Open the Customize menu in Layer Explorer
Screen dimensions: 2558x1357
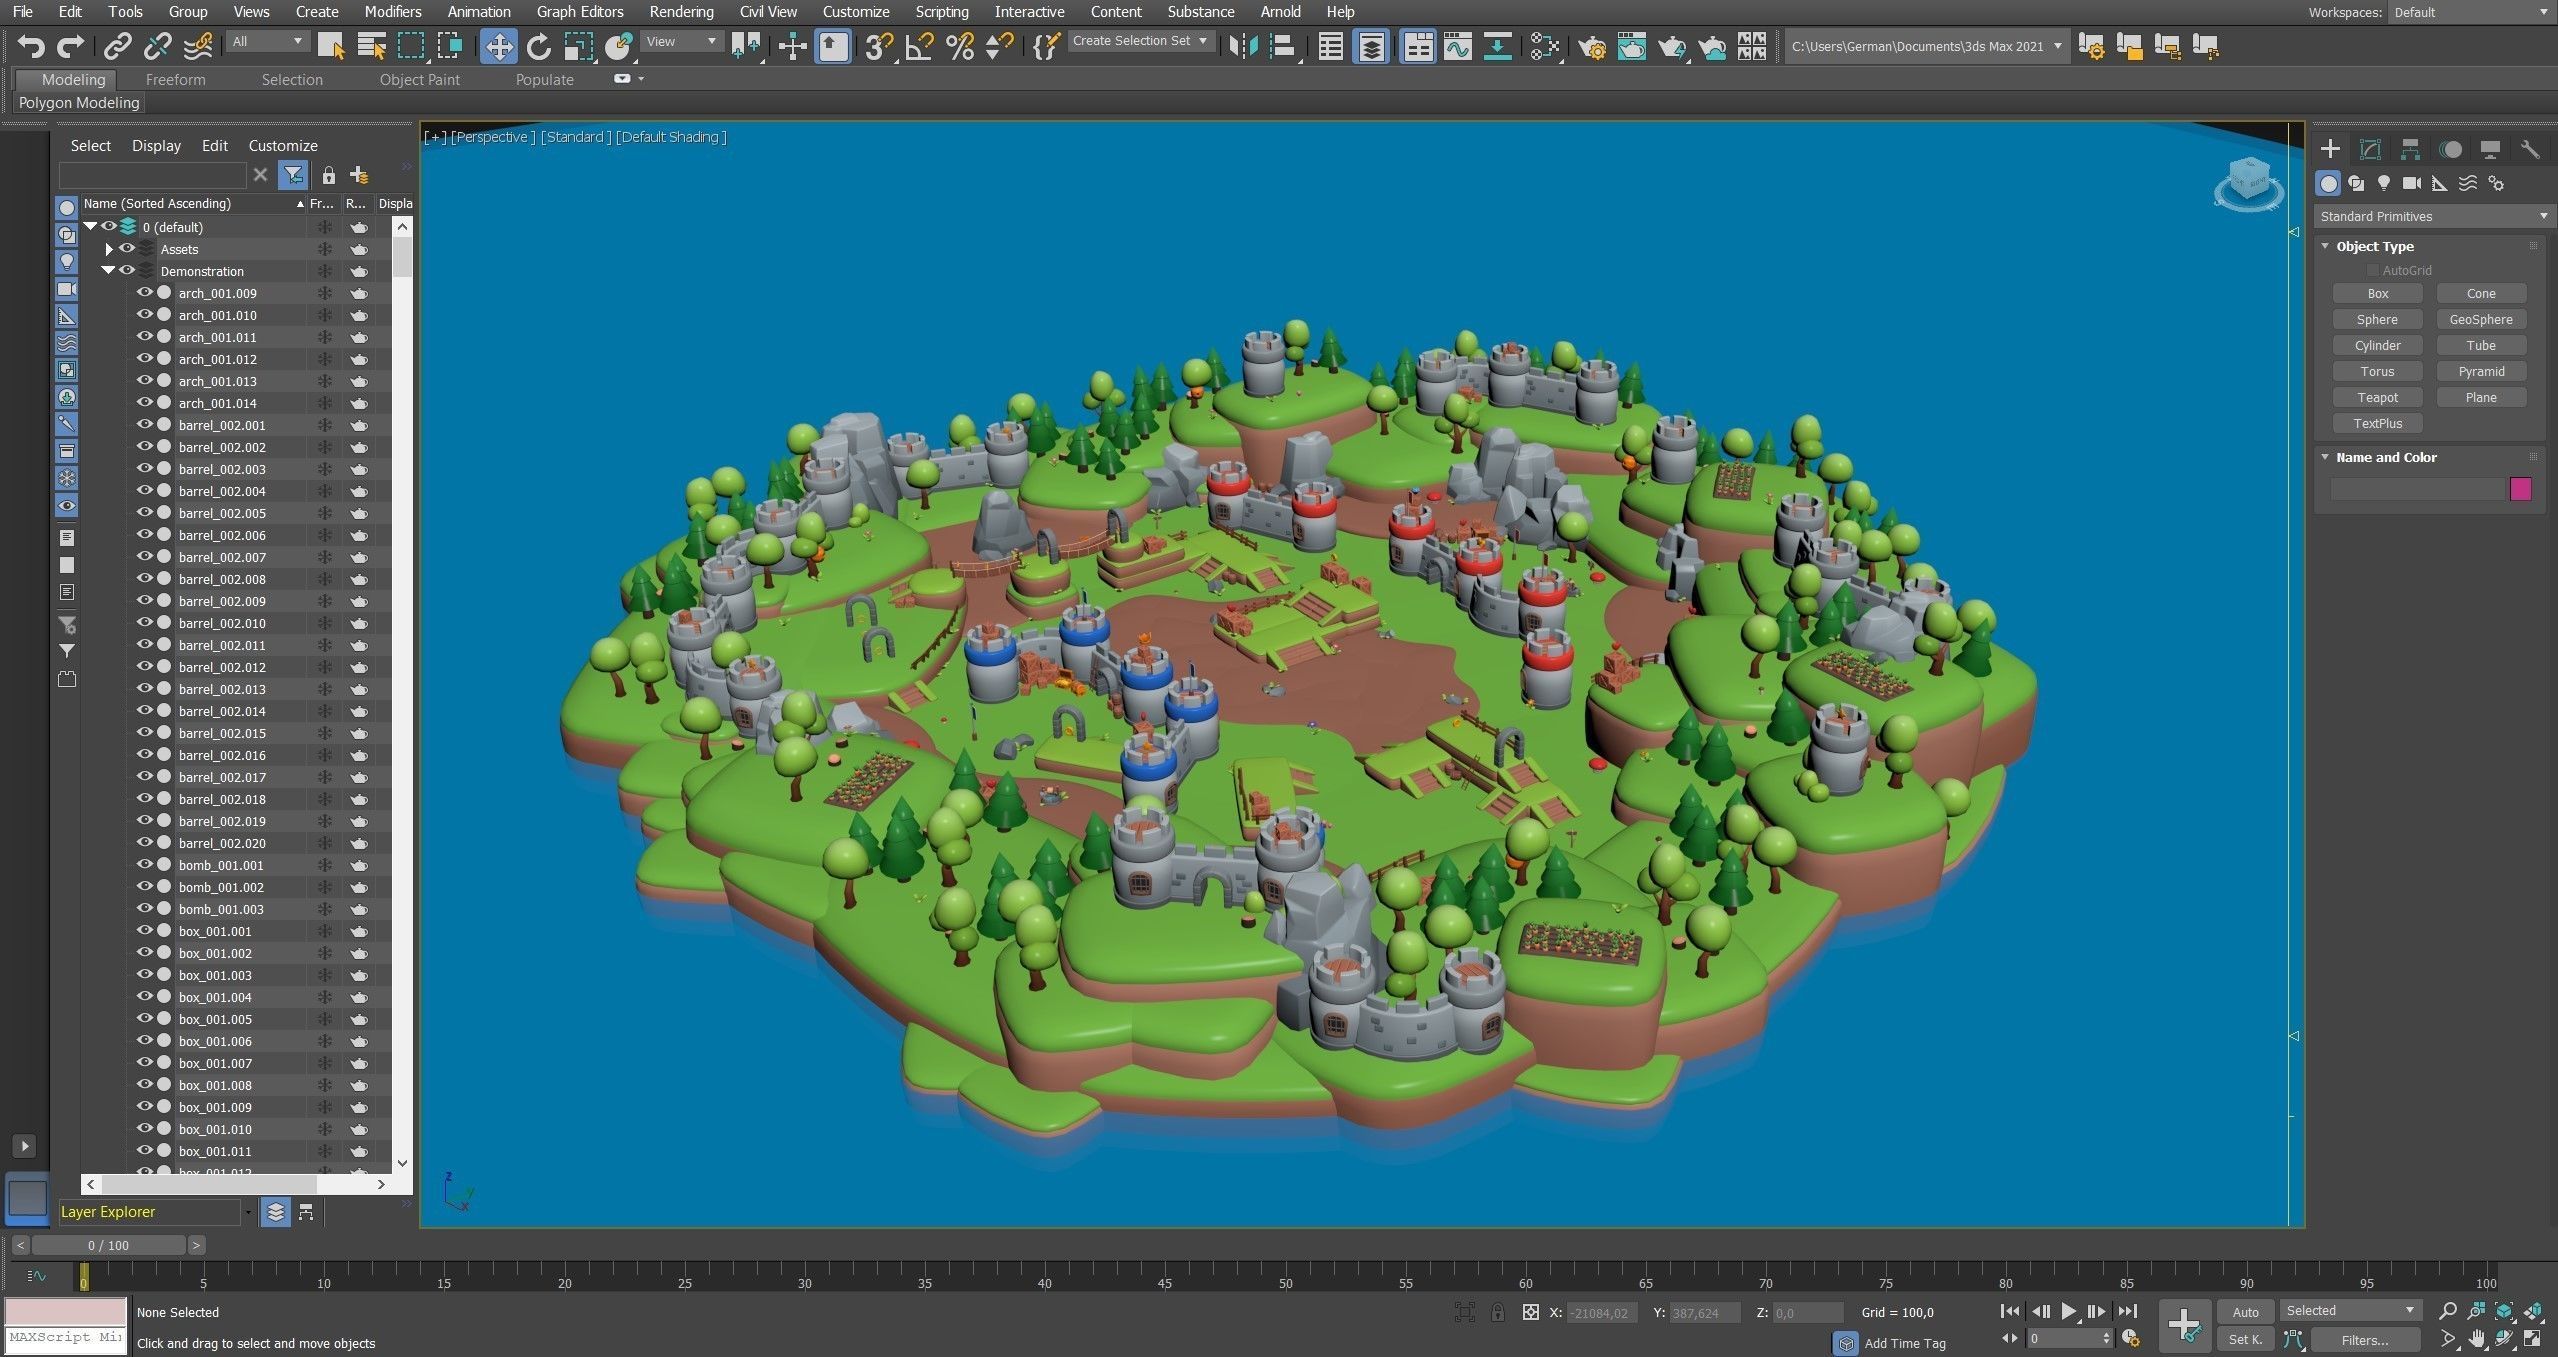coord(283,146)
